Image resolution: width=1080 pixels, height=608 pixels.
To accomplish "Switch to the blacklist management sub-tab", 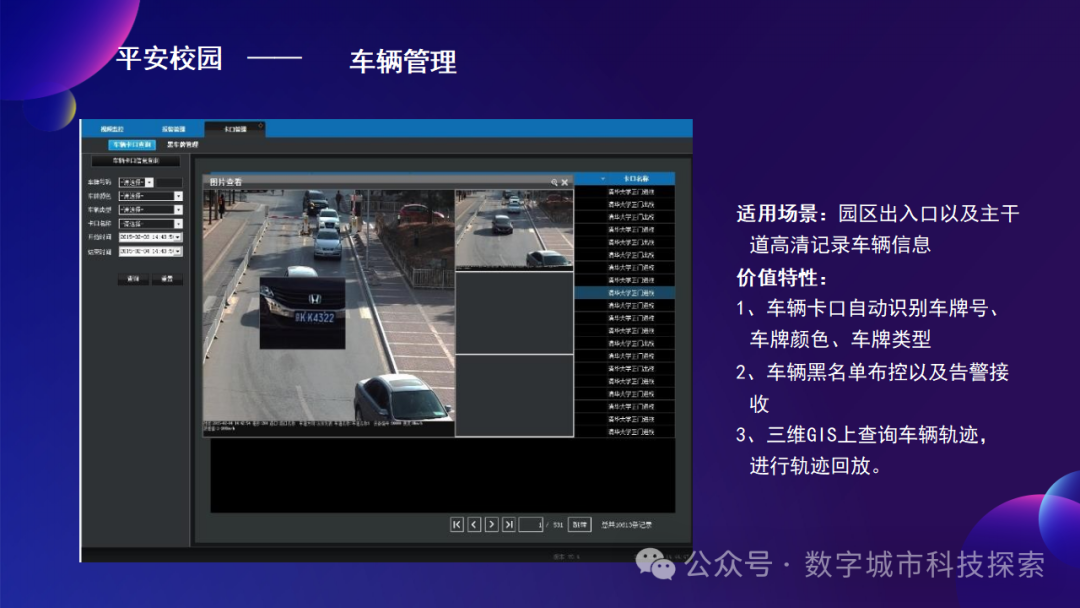I will click(x=183, y=145).
